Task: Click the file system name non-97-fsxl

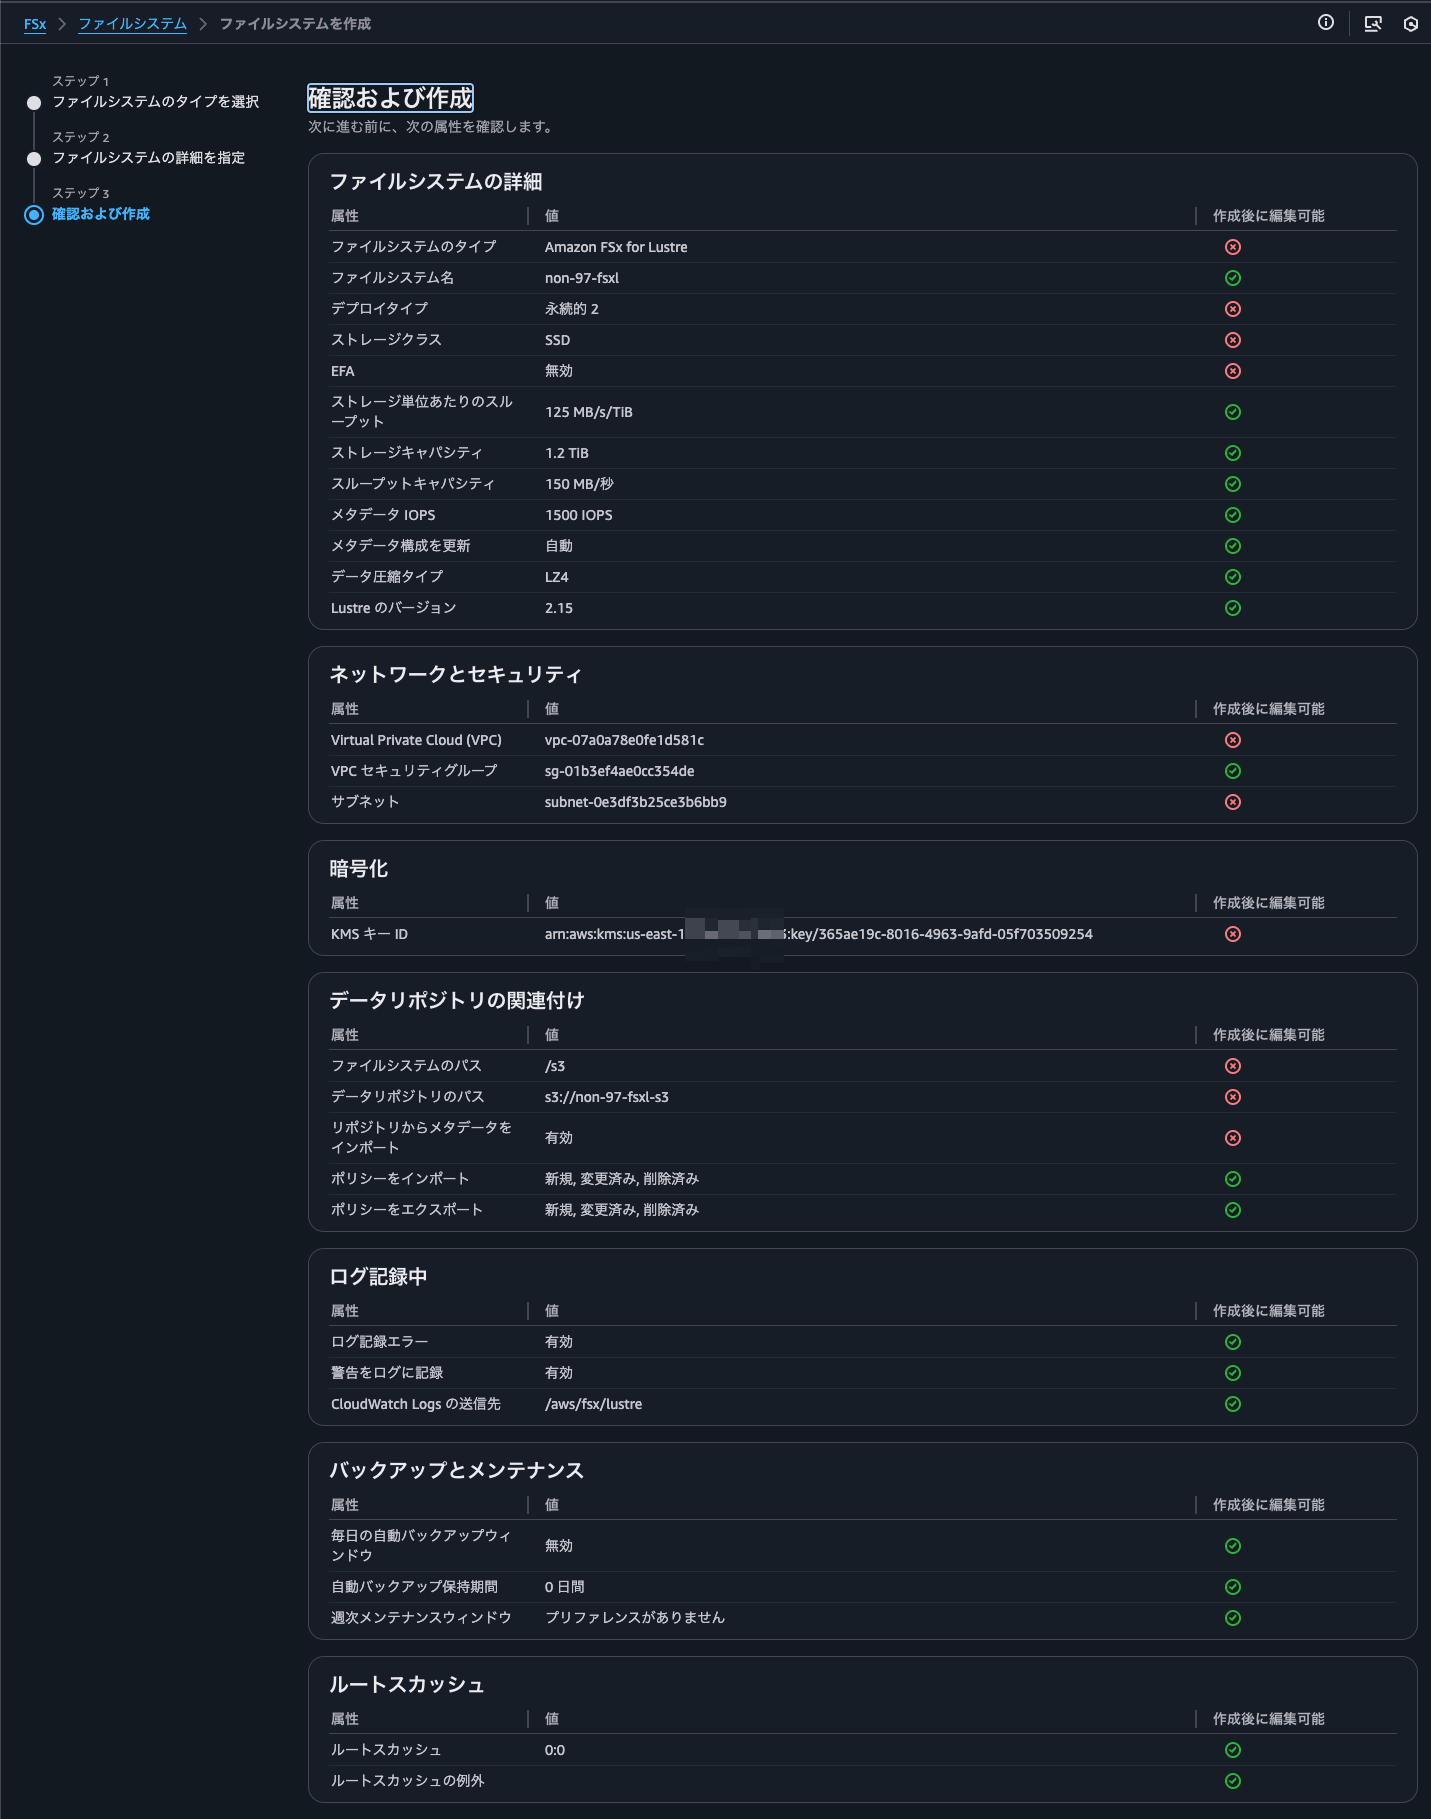Action: pos(582,278)
